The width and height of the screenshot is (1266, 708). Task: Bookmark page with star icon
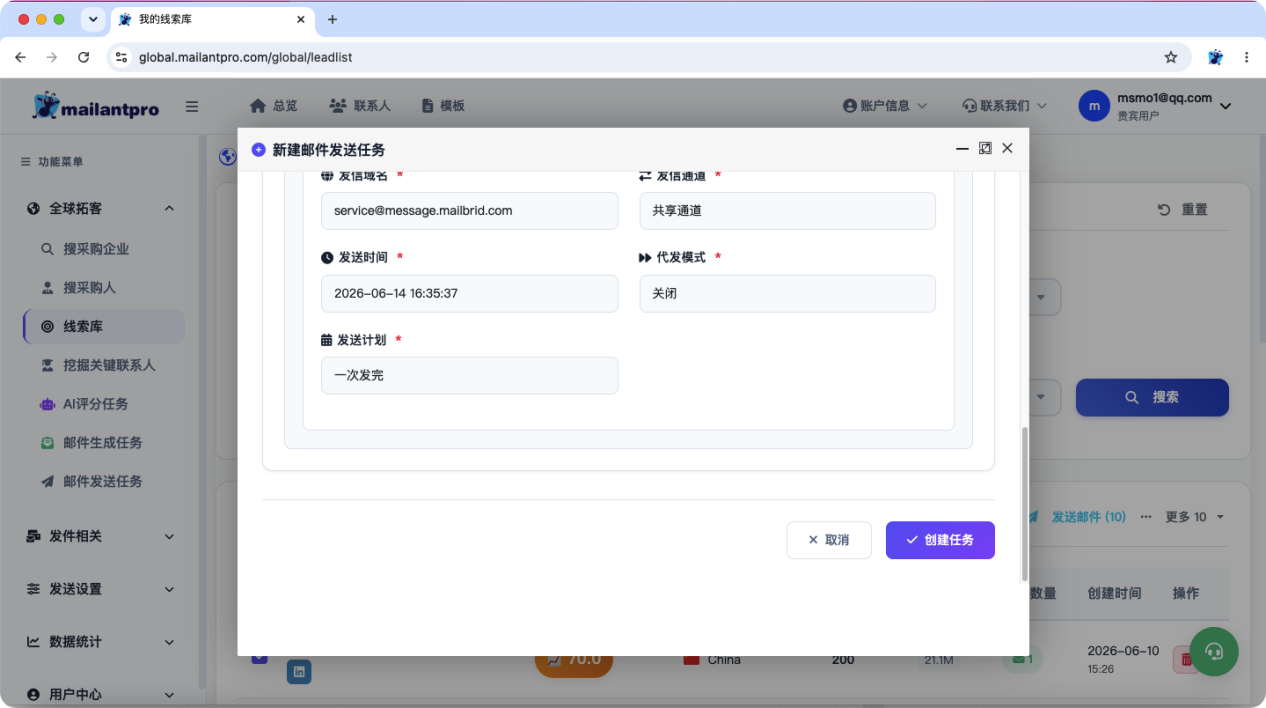[1171, 57]
